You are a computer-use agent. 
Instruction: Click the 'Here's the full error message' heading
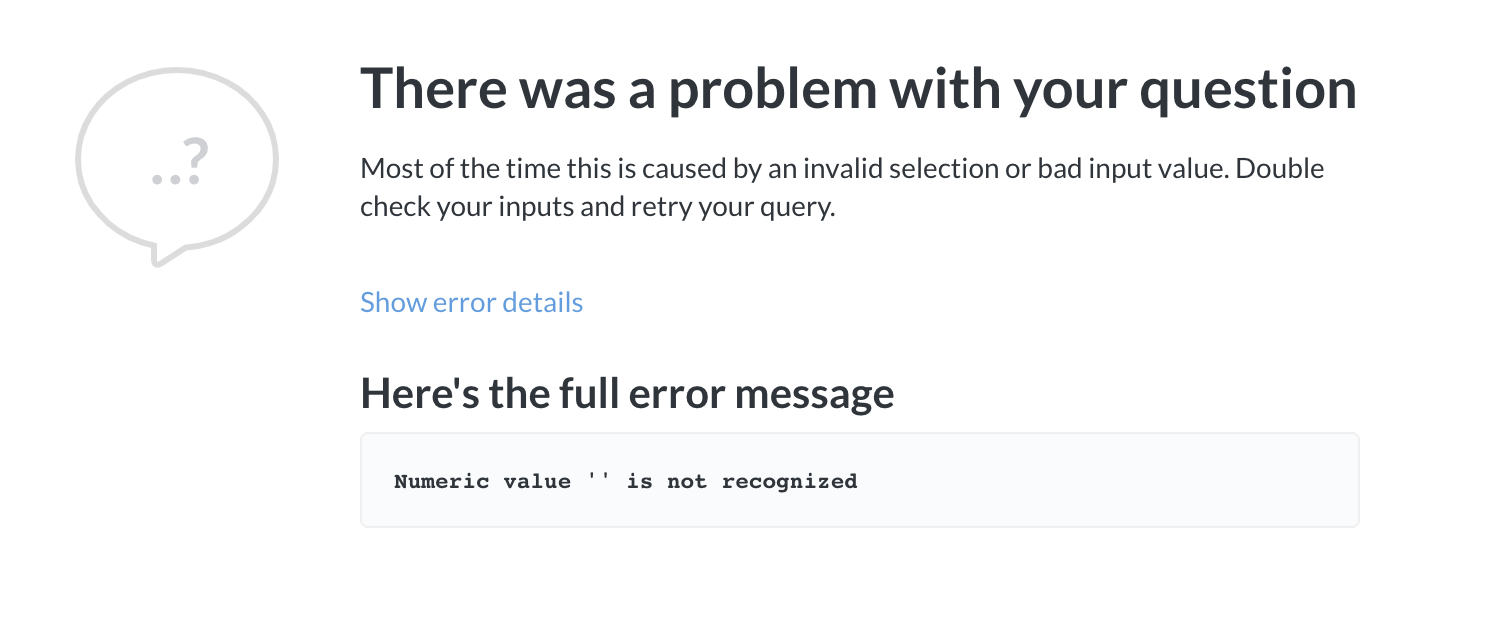click(x=627, y=392)
